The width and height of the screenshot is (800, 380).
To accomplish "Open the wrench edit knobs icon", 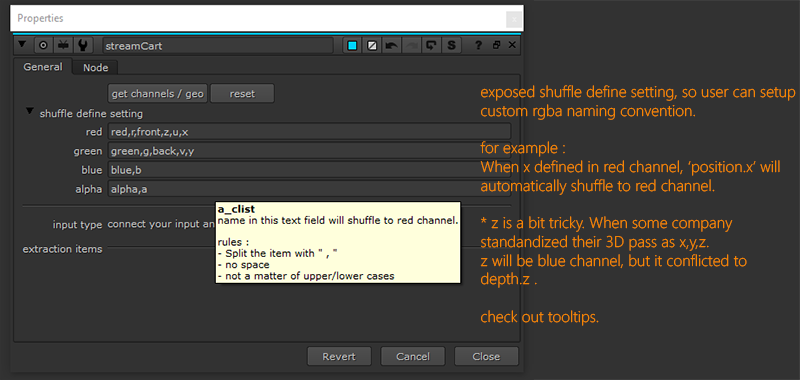I will tap(83, 45).
